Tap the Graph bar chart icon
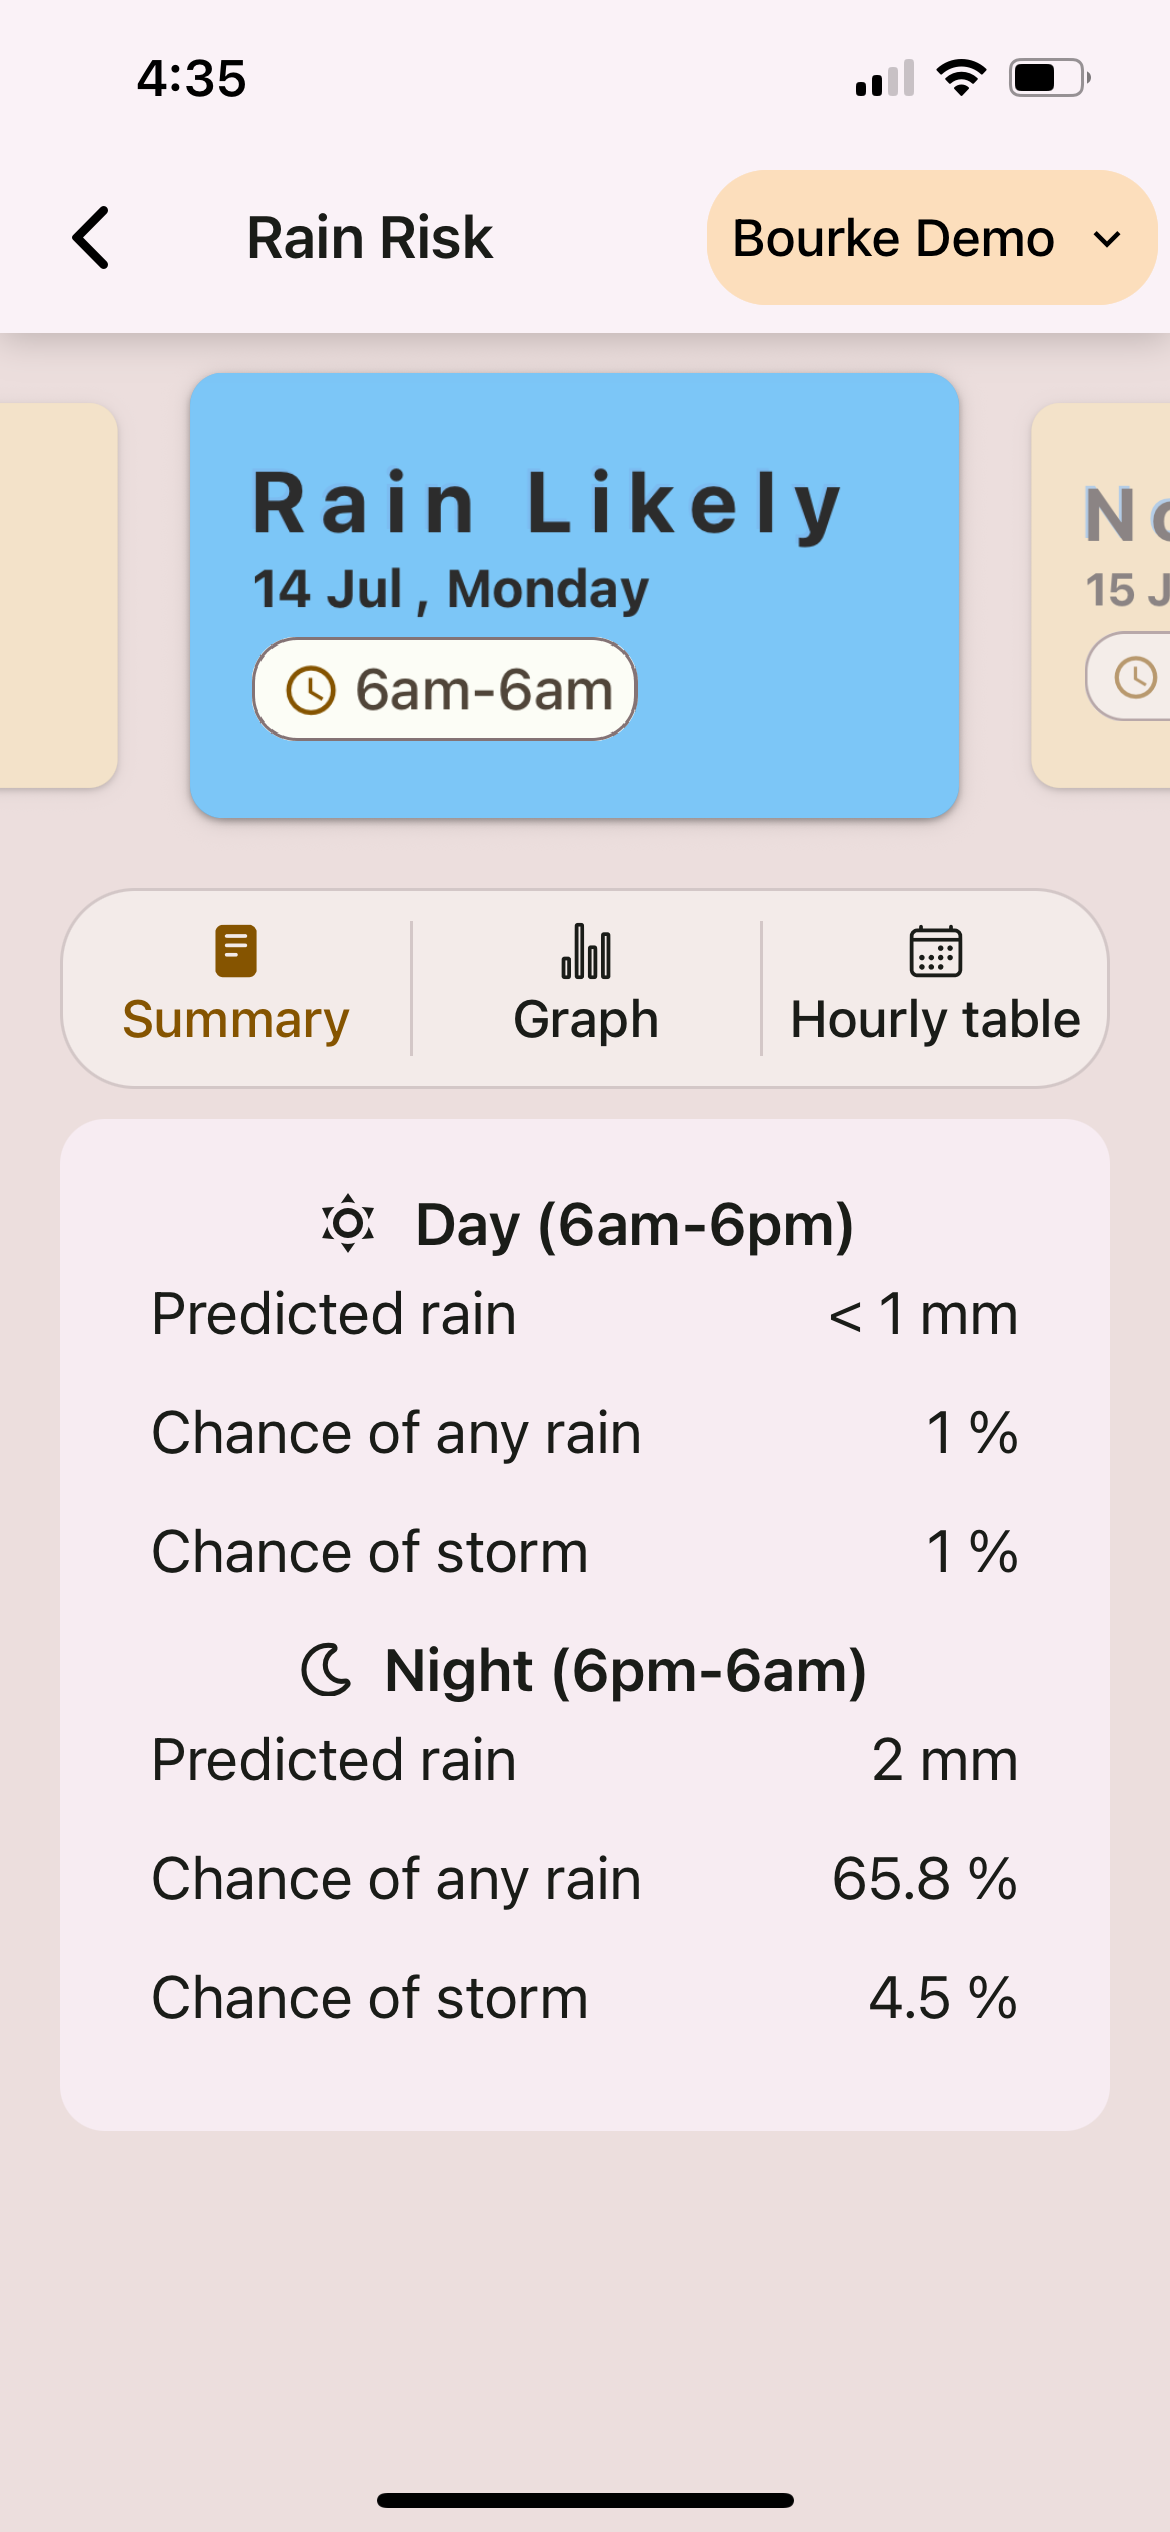Screen dimensions: 1170x2532 tap(586, 951)
